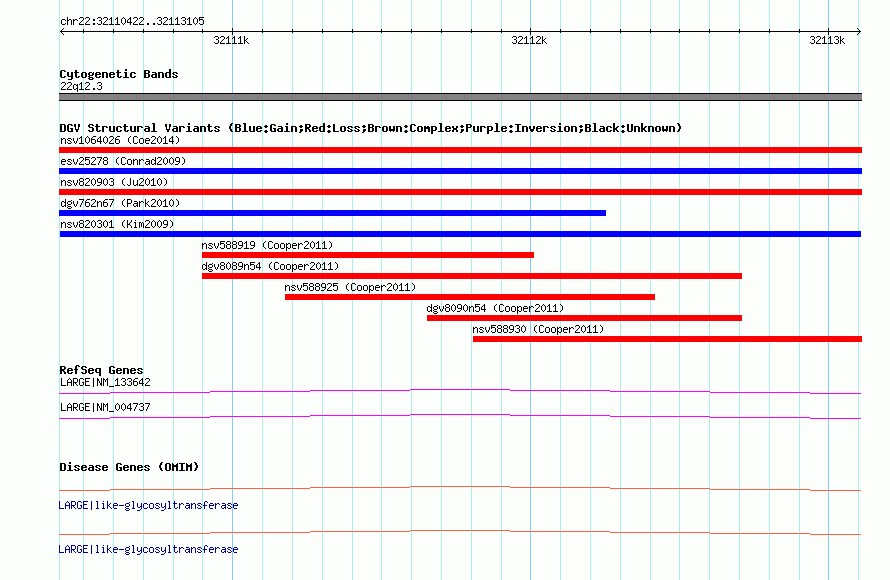
Task: Select the blue nsv820301 (Kim2009) bar
Action: 460,234
